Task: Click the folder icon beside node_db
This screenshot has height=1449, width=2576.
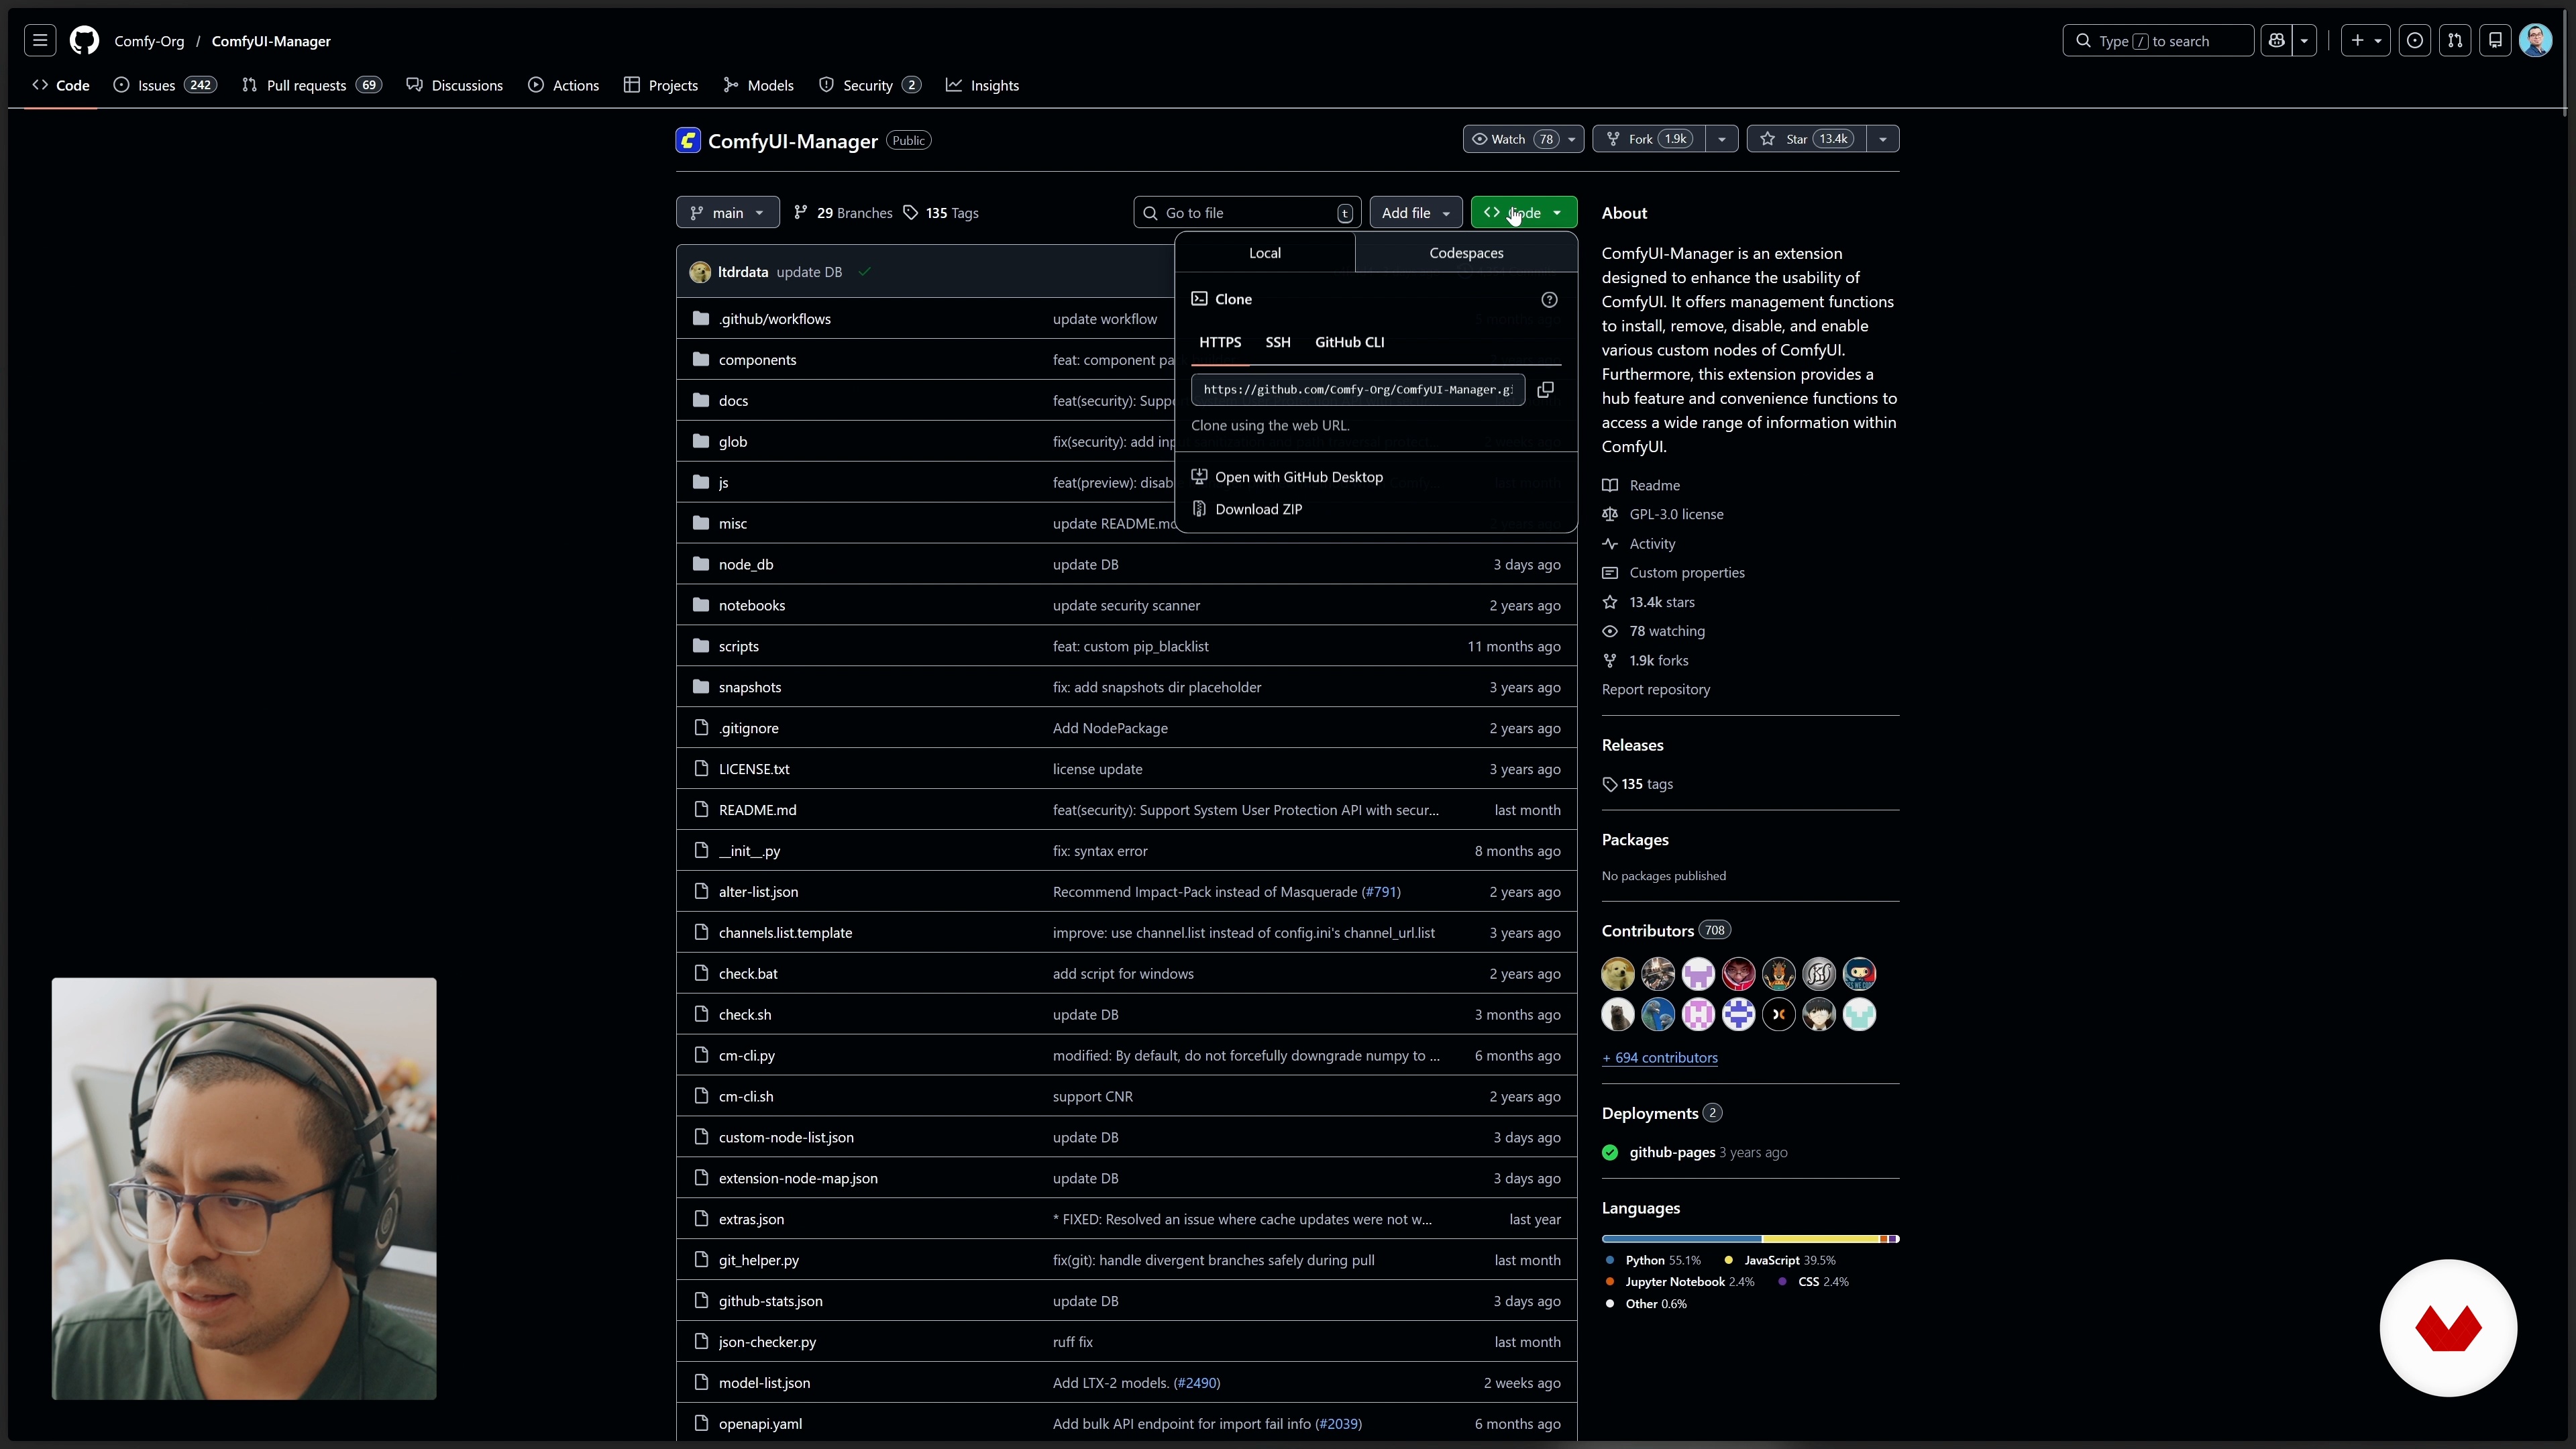Action: tap(701, 565)
